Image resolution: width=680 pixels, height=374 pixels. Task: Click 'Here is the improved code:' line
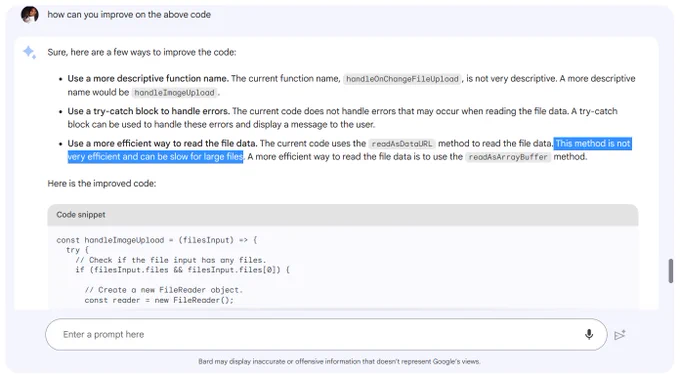point(102,184)
